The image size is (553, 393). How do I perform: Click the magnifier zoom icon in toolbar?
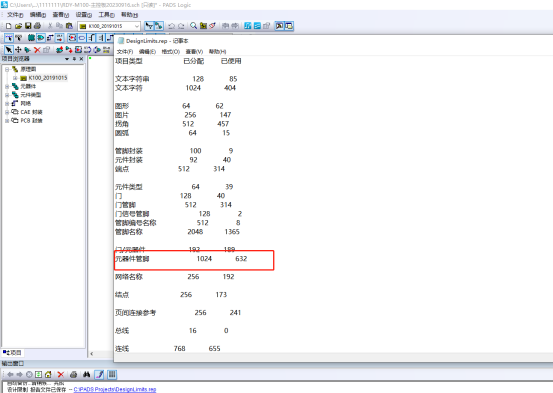point(193,26)
